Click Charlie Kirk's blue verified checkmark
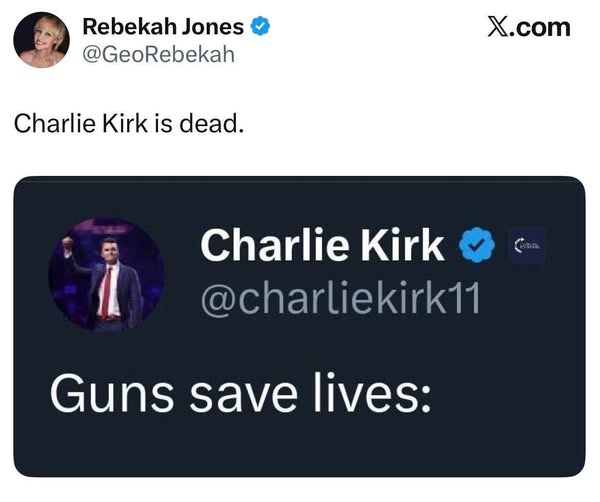 [478, 245]
